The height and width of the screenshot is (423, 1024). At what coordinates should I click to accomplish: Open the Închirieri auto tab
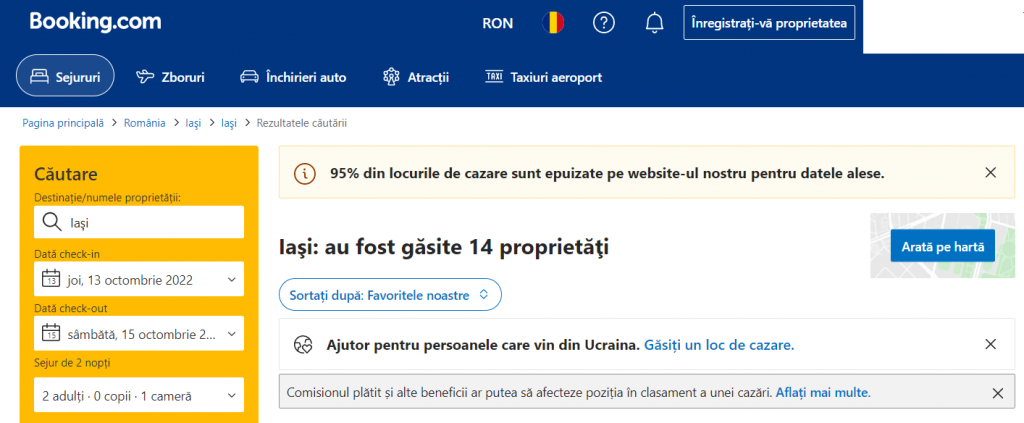pos(293,78)
